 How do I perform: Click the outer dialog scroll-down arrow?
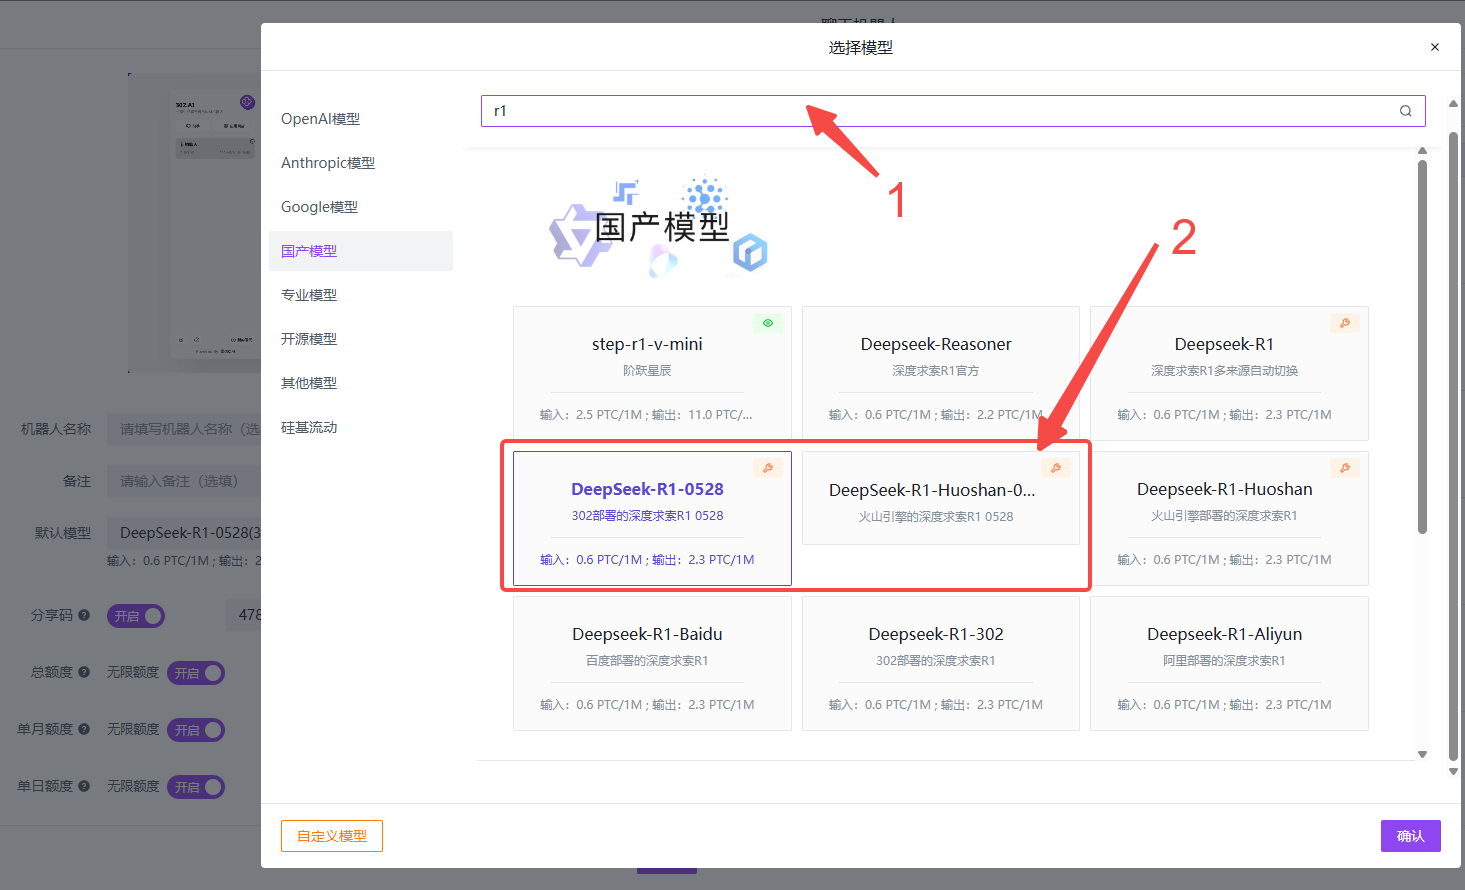tap(1454, 771)
